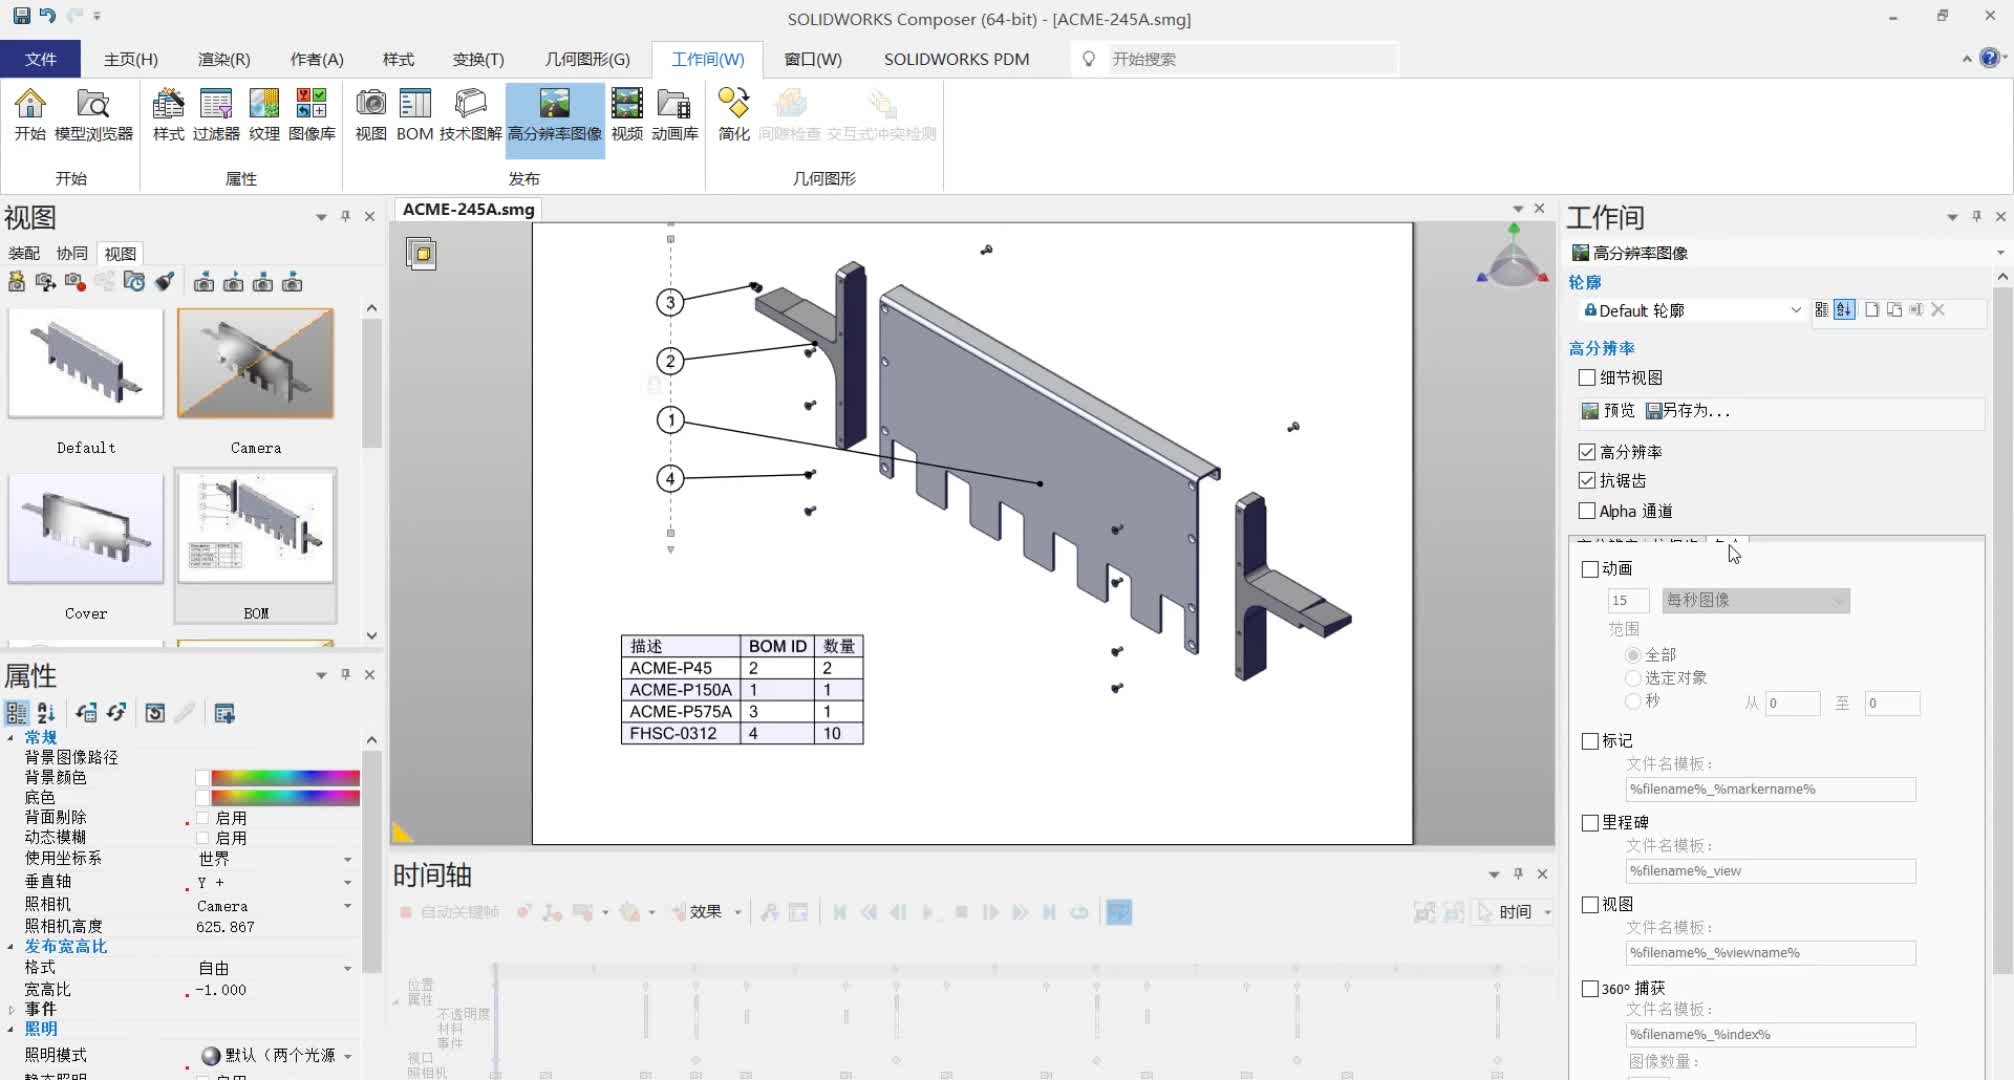The image size is (2014, 1080).
Task: Enable the 视图 checkbox in workshop
Action: pos(1590,905)
